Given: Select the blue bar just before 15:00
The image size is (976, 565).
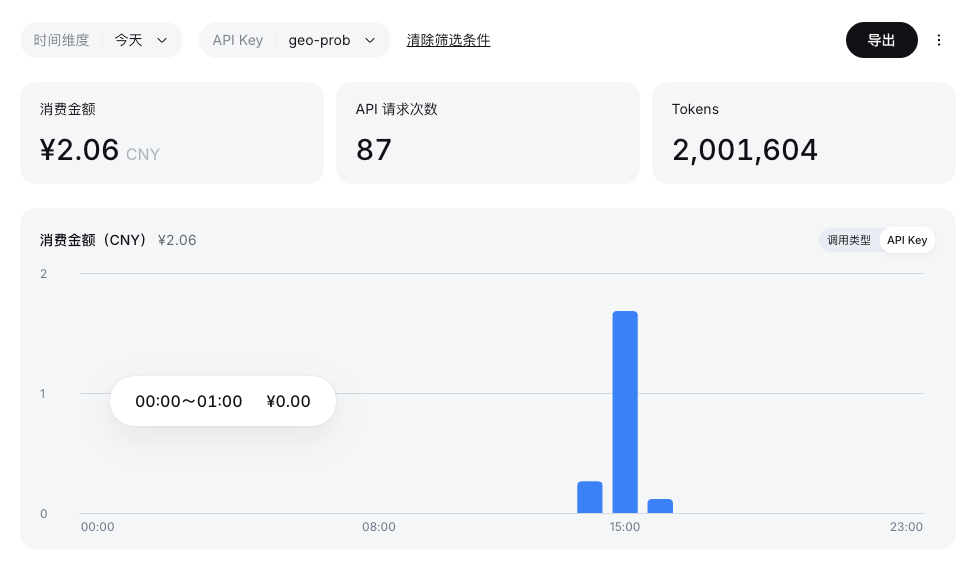Looking at the screenshot, I should tap(589, 497).
